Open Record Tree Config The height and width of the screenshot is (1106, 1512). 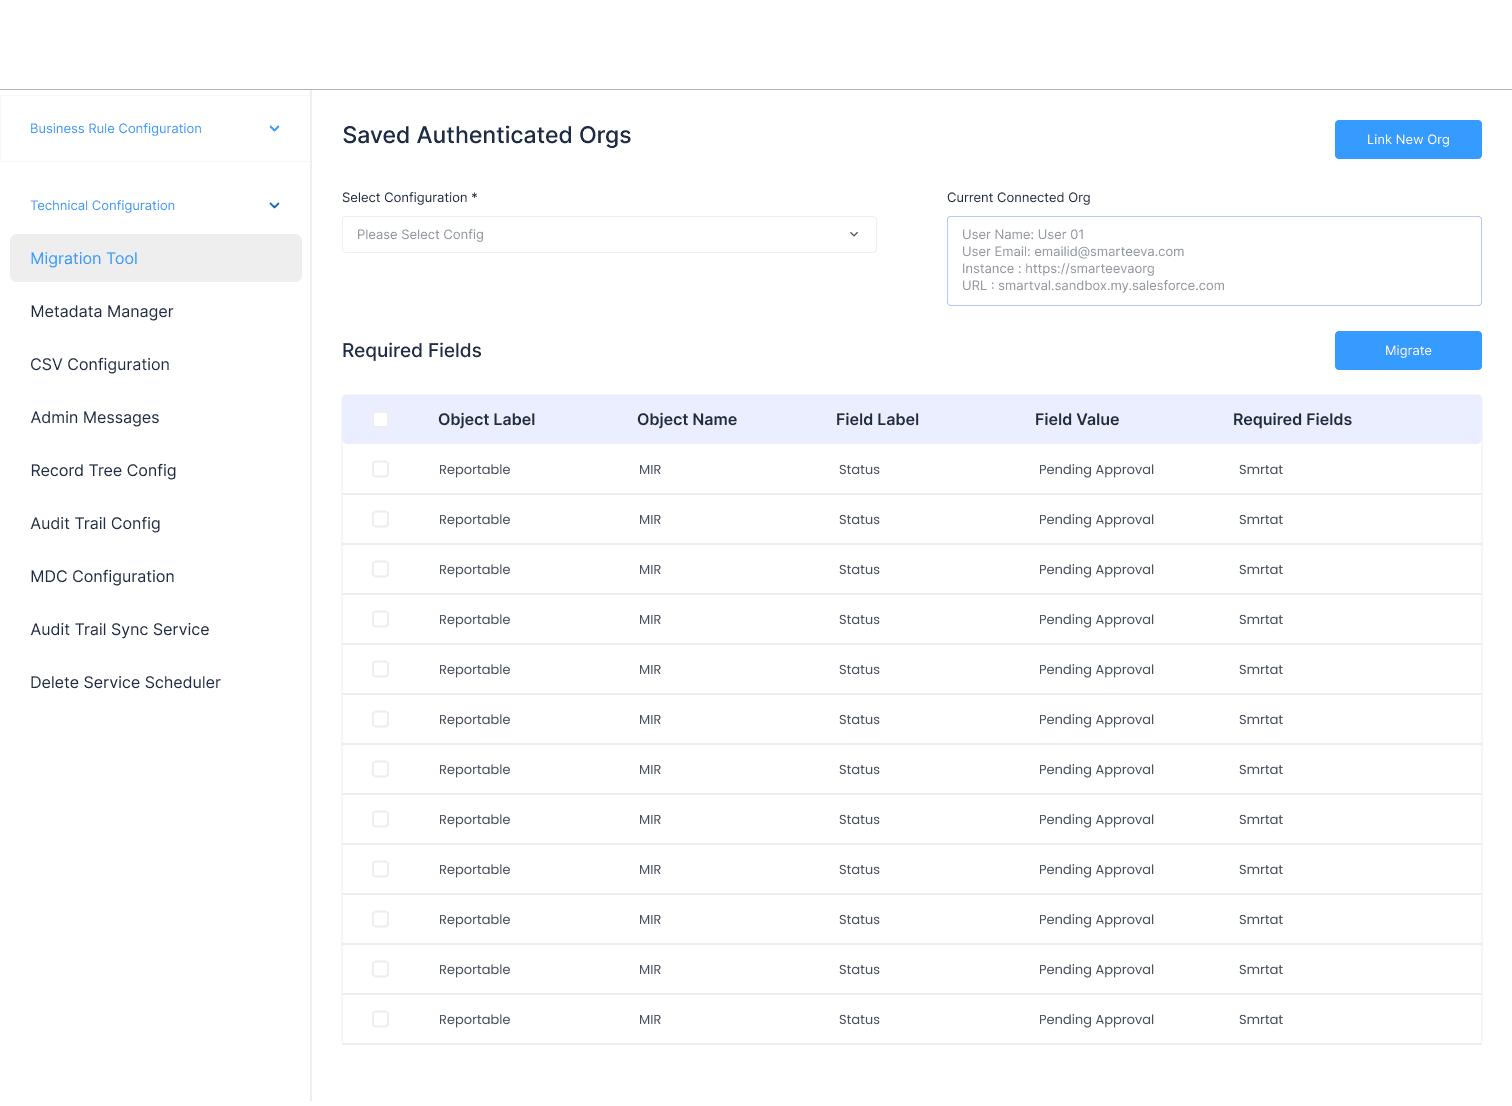(x=103, y=470)
